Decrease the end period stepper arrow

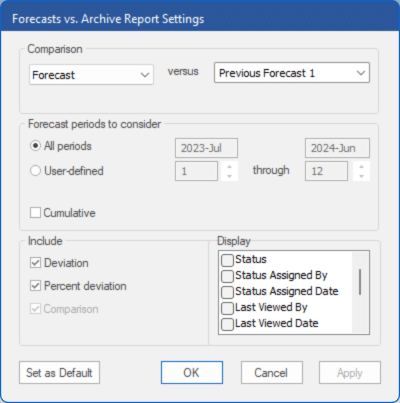tap(362, 176)
